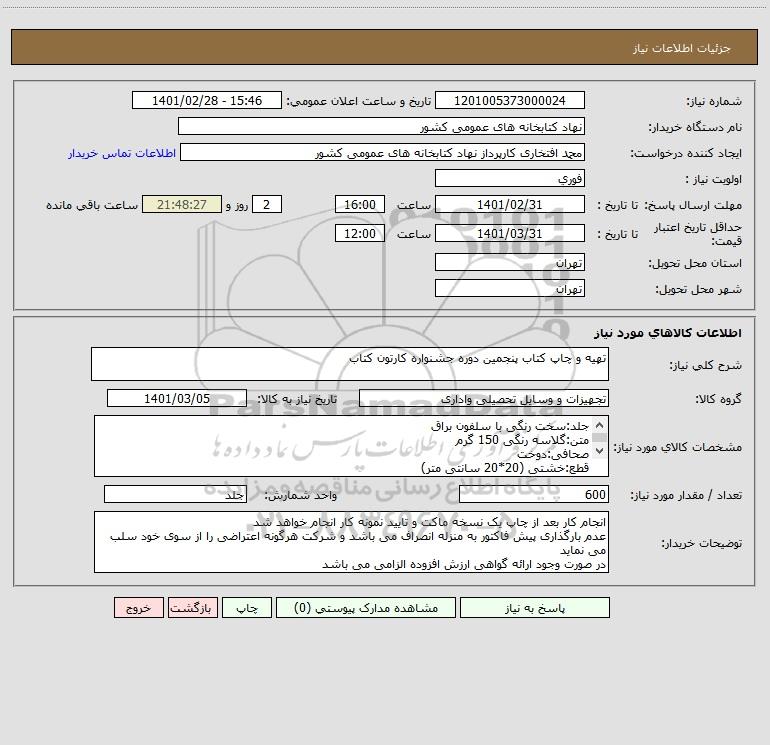Image resolution: width=770 pixels, height=745 pixels.
Task: Click the نام دستگاه خریدار label
Action: click(695, 127)
